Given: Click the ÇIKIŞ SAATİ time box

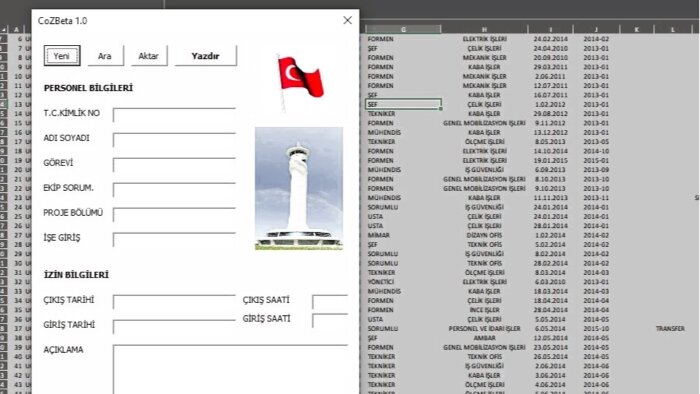Looking at the screenshot, I should (330, 302).
